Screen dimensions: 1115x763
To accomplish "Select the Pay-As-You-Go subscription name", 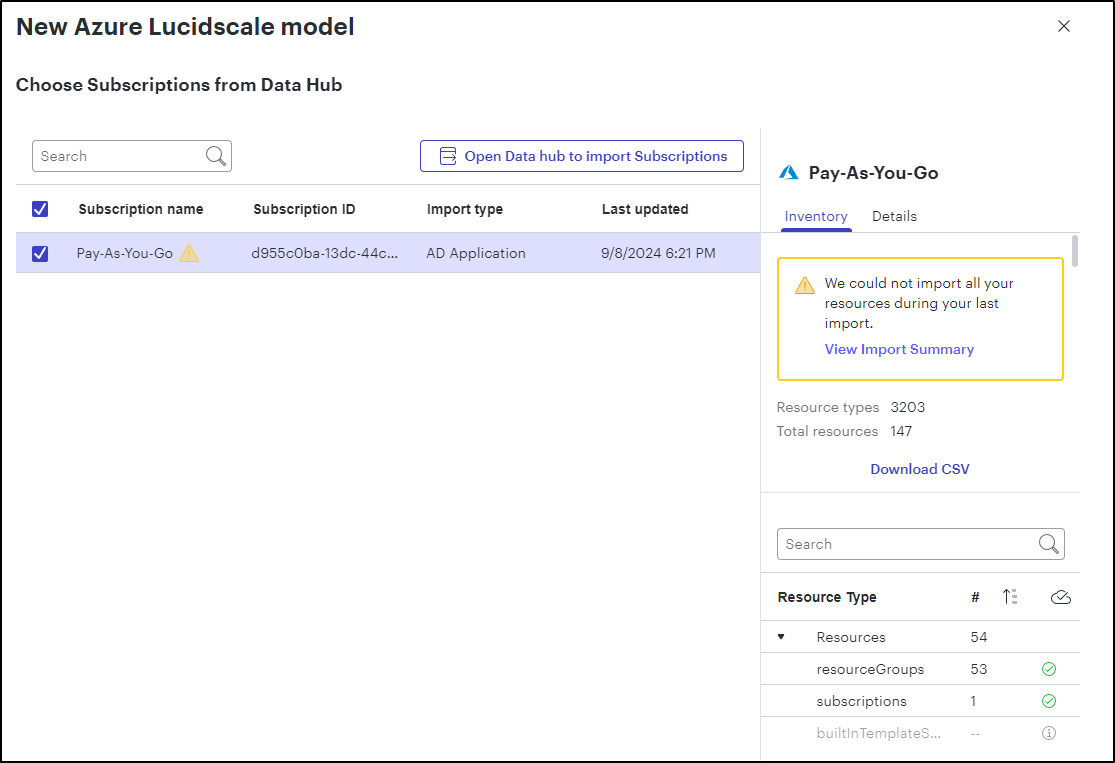I will click(124, 253).
